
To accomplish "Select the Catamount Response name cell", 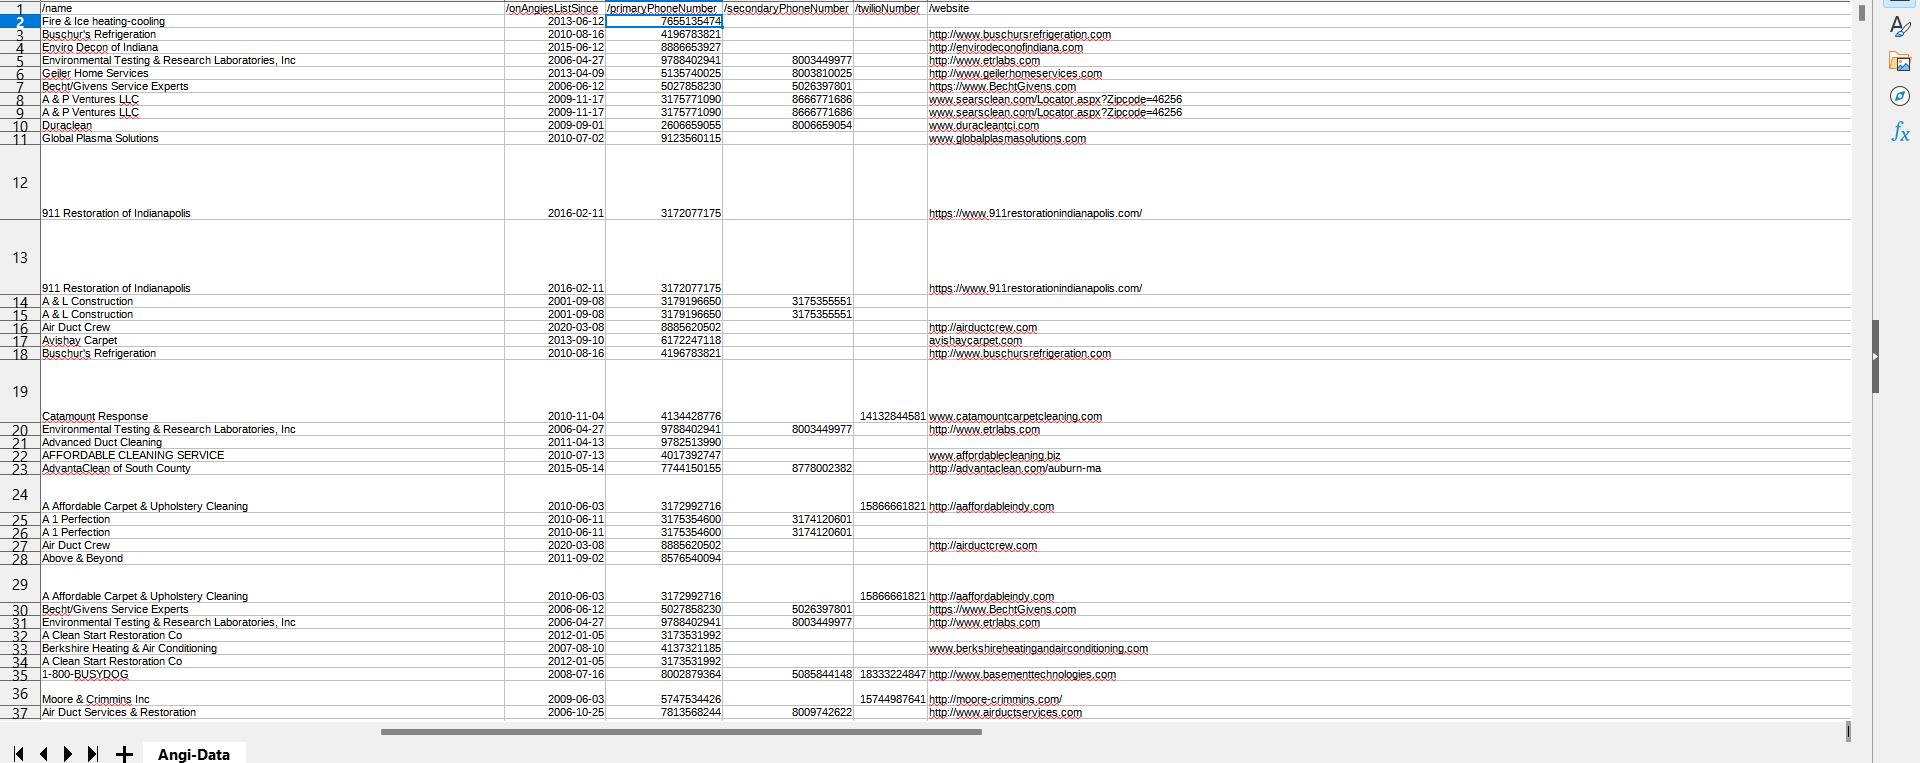I will pos(95,416).
